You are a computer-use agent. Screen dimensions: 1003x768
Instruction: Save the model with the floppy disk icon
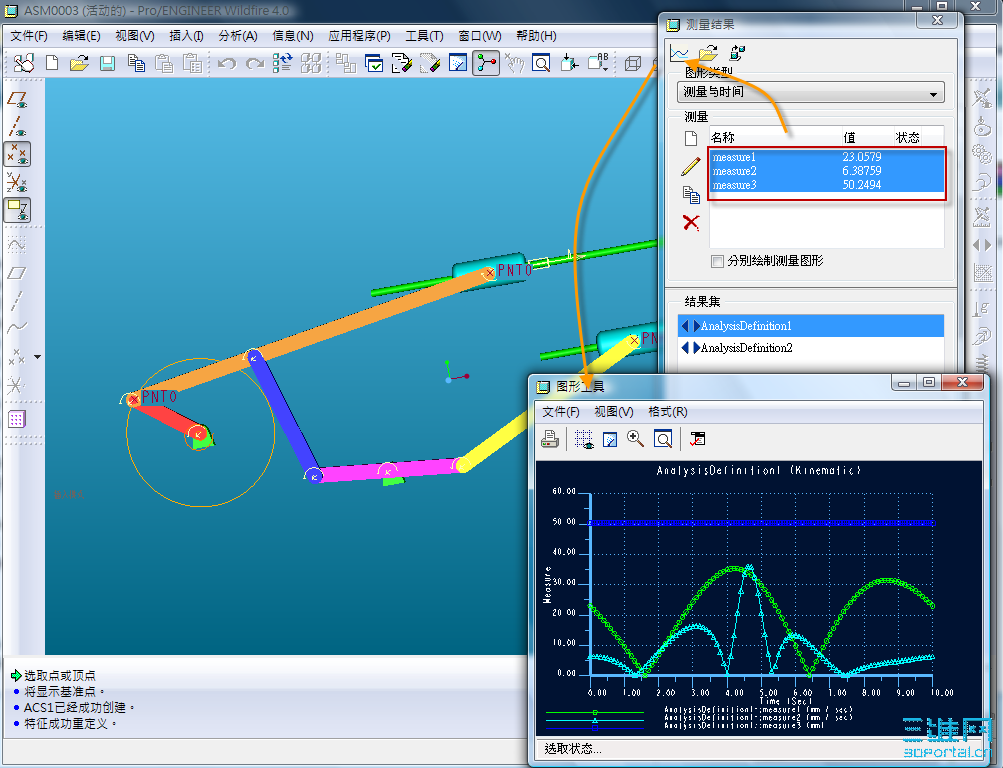click(x=107, y=63)
